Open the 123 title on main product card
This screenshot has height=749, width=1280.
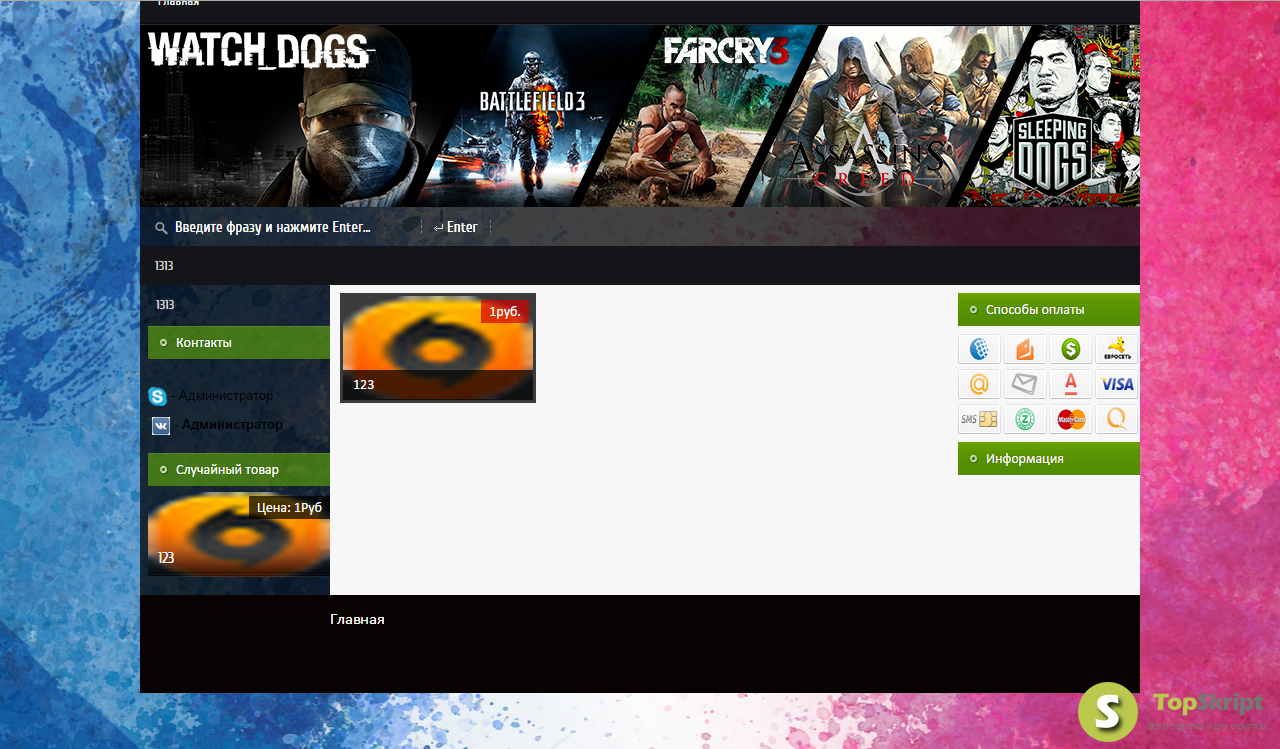364,384
